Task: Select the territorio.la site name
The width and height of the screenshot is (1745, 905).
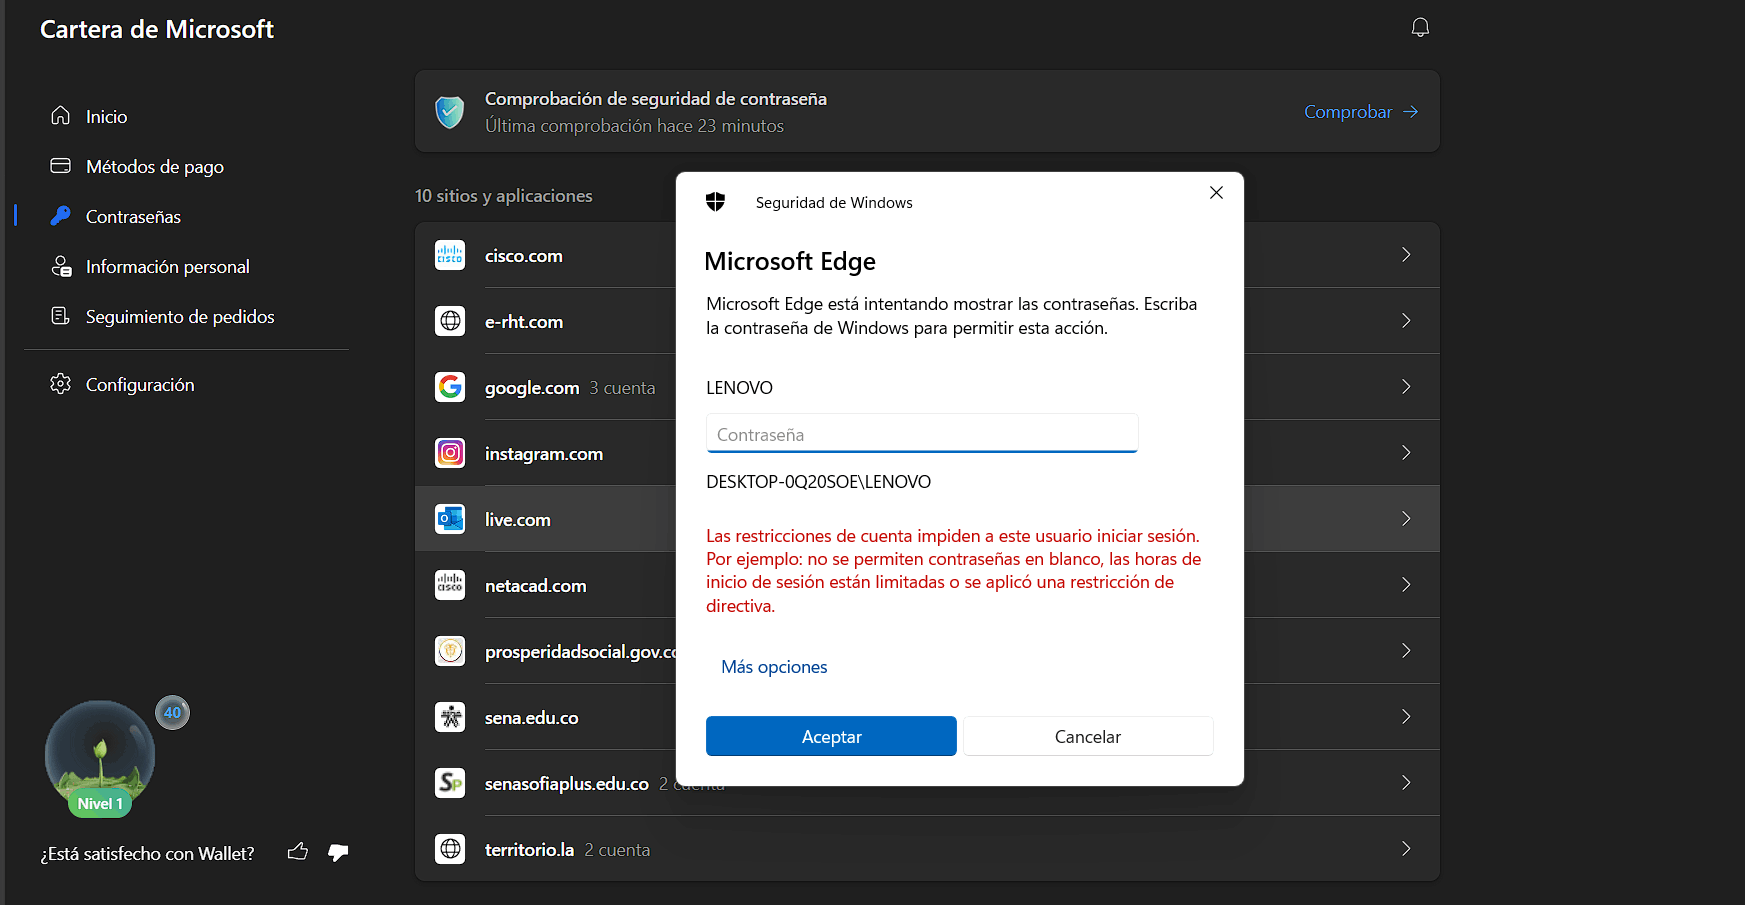Action: [530, 850]
